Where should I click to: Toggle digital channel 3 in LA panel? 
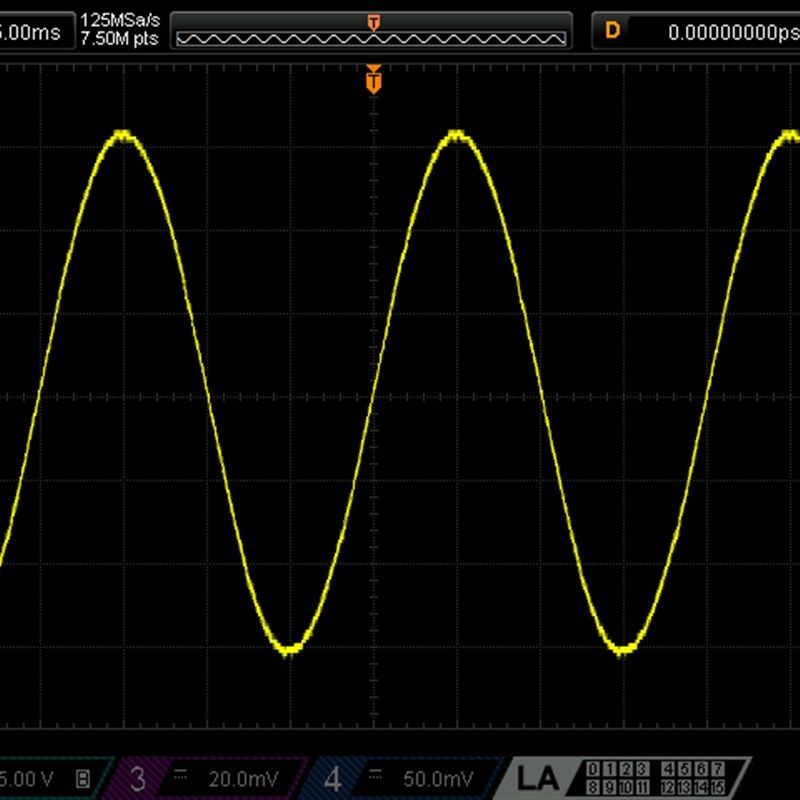pos(643,768)
